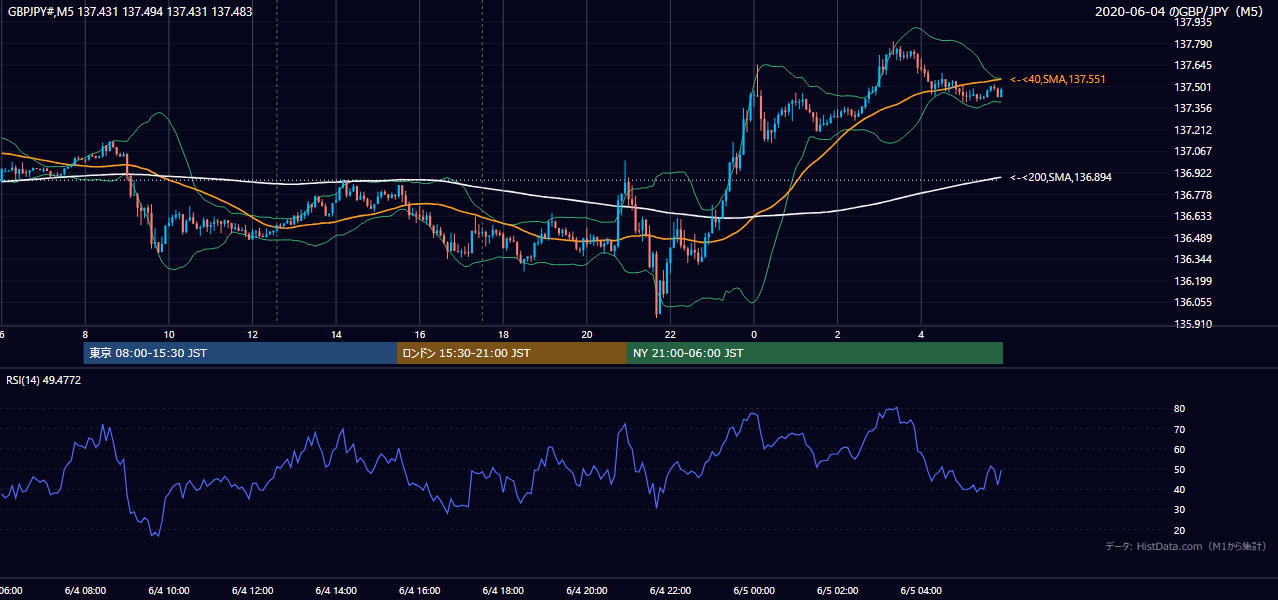Click price axis value 136.922
Screen dimensions: 1278x600
(1192, 173)
